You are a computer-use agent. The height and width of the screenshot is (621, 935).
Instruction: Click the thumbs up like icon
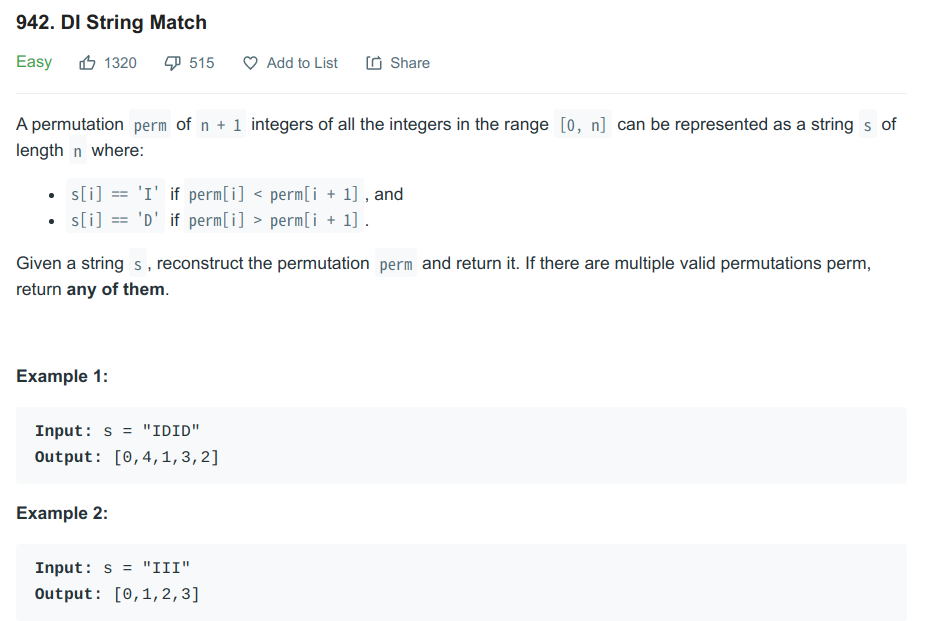[x=87, y=63]
